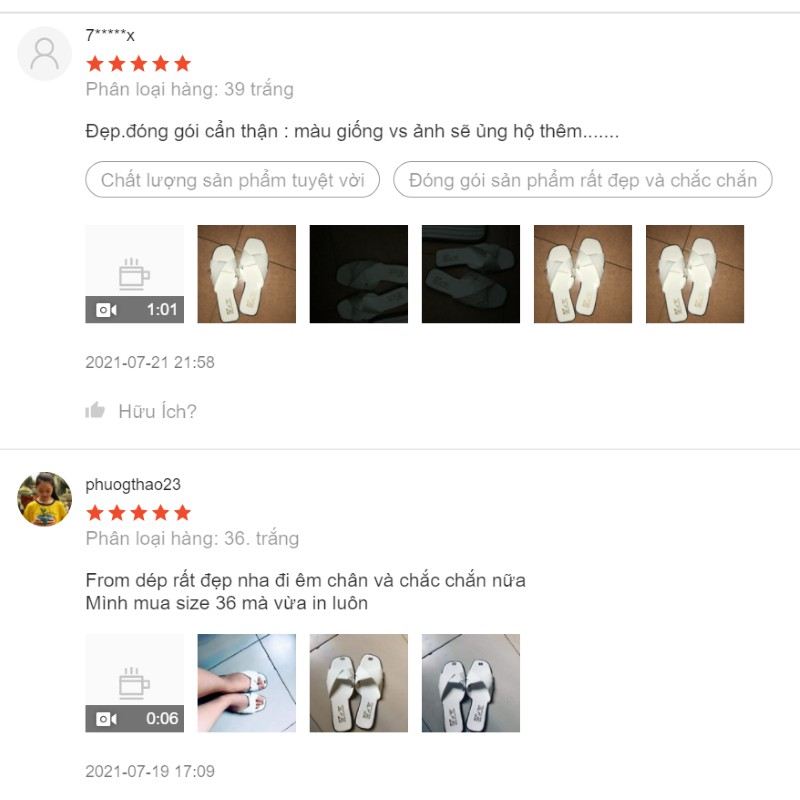
Task: Open photo of feet wearing sandals
Action: 246,683
